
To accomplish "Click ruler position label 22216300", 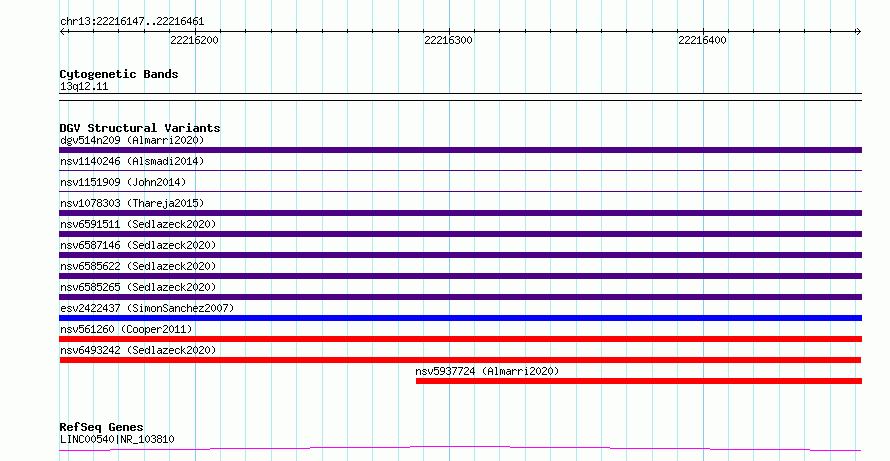I will (x=448, y=40).
